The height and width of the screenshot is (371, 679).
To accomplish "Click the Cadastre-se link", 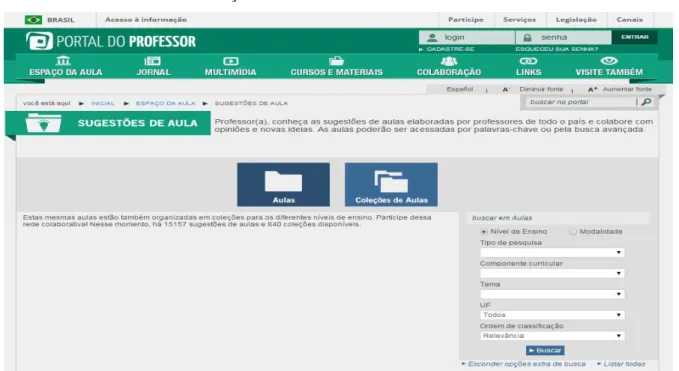I will click(450, 49).
